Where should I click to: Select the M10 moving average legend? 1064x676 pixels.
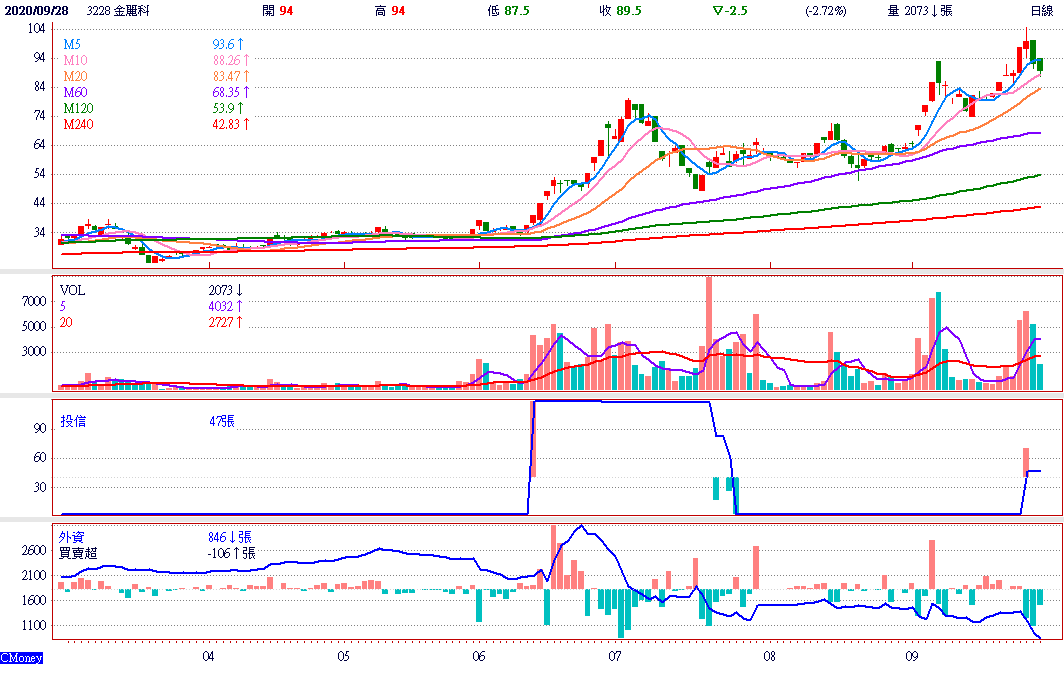pyautogui.click(x=75, y=61)
